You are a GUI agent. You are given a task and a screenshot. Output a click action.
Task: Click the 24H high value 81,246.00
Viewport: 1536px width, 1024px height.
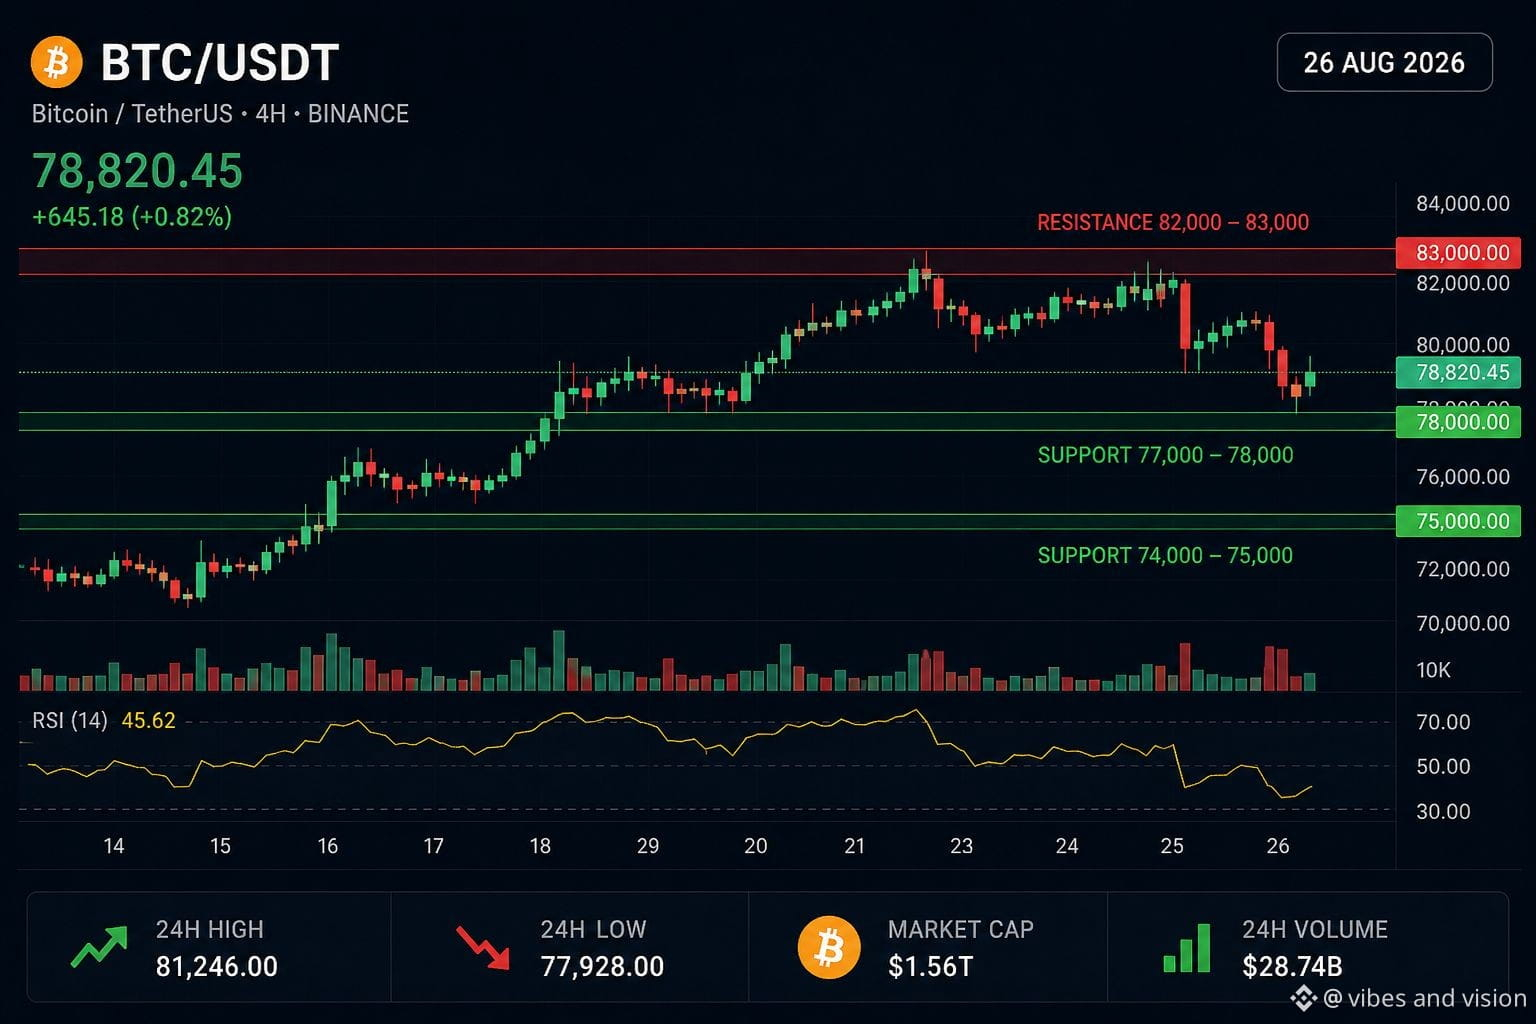coord(217,967)
